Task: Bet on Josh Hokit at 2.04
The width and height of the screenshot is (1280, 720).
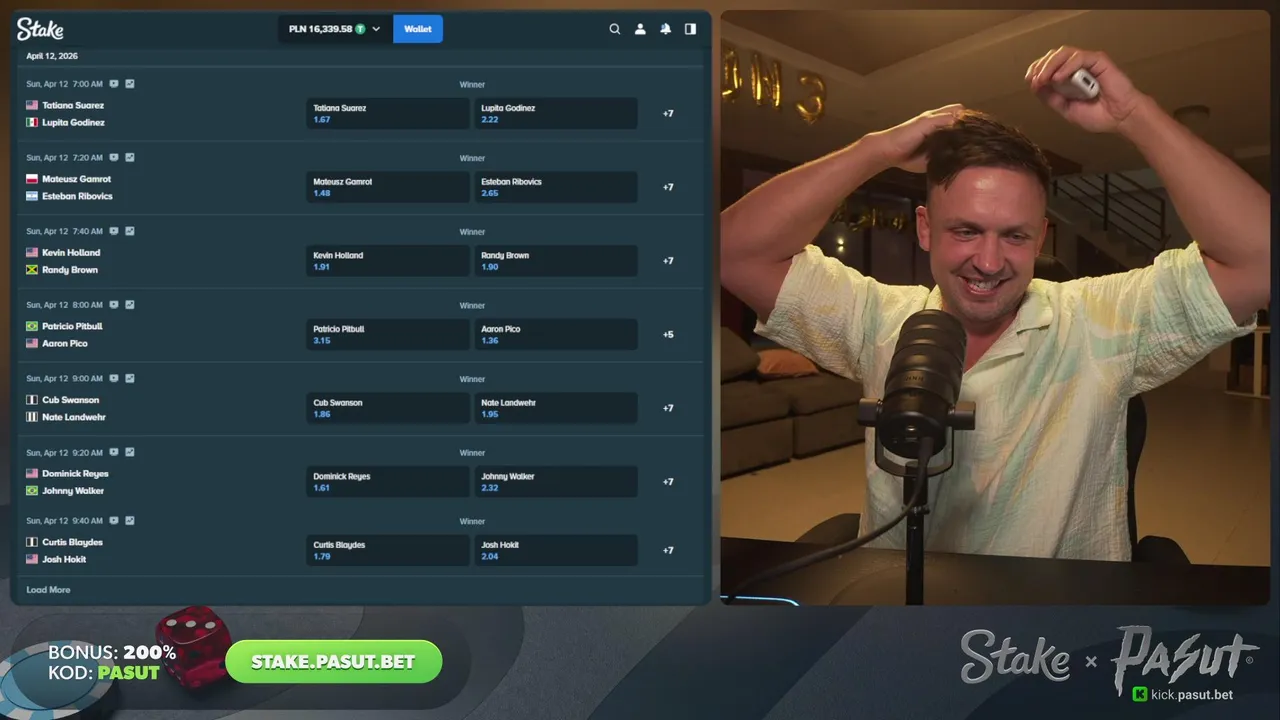Action: [556, 550]
